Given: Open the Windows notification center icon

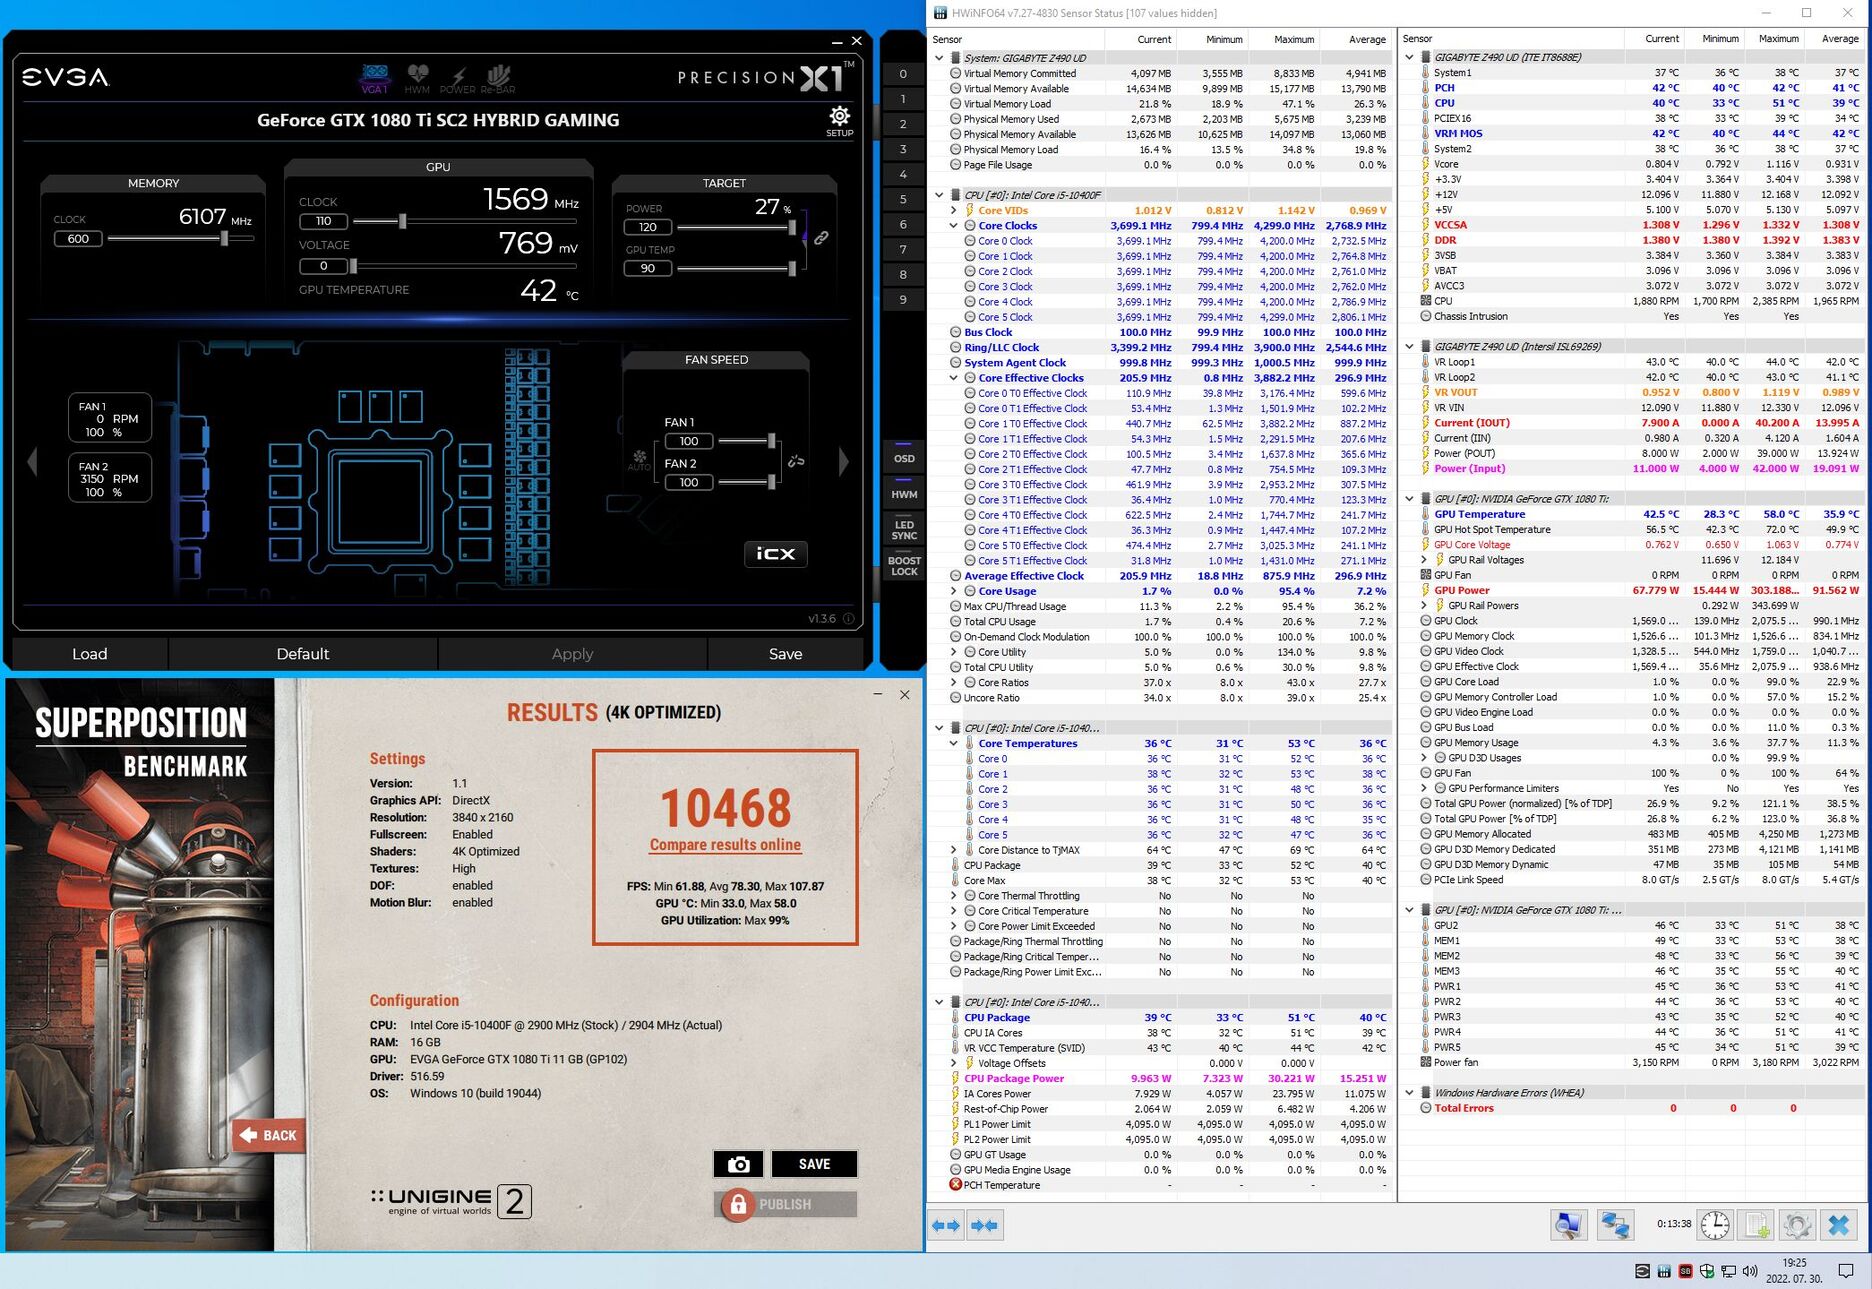Looking at the screenshot, I should [x=1846, y=1271].
